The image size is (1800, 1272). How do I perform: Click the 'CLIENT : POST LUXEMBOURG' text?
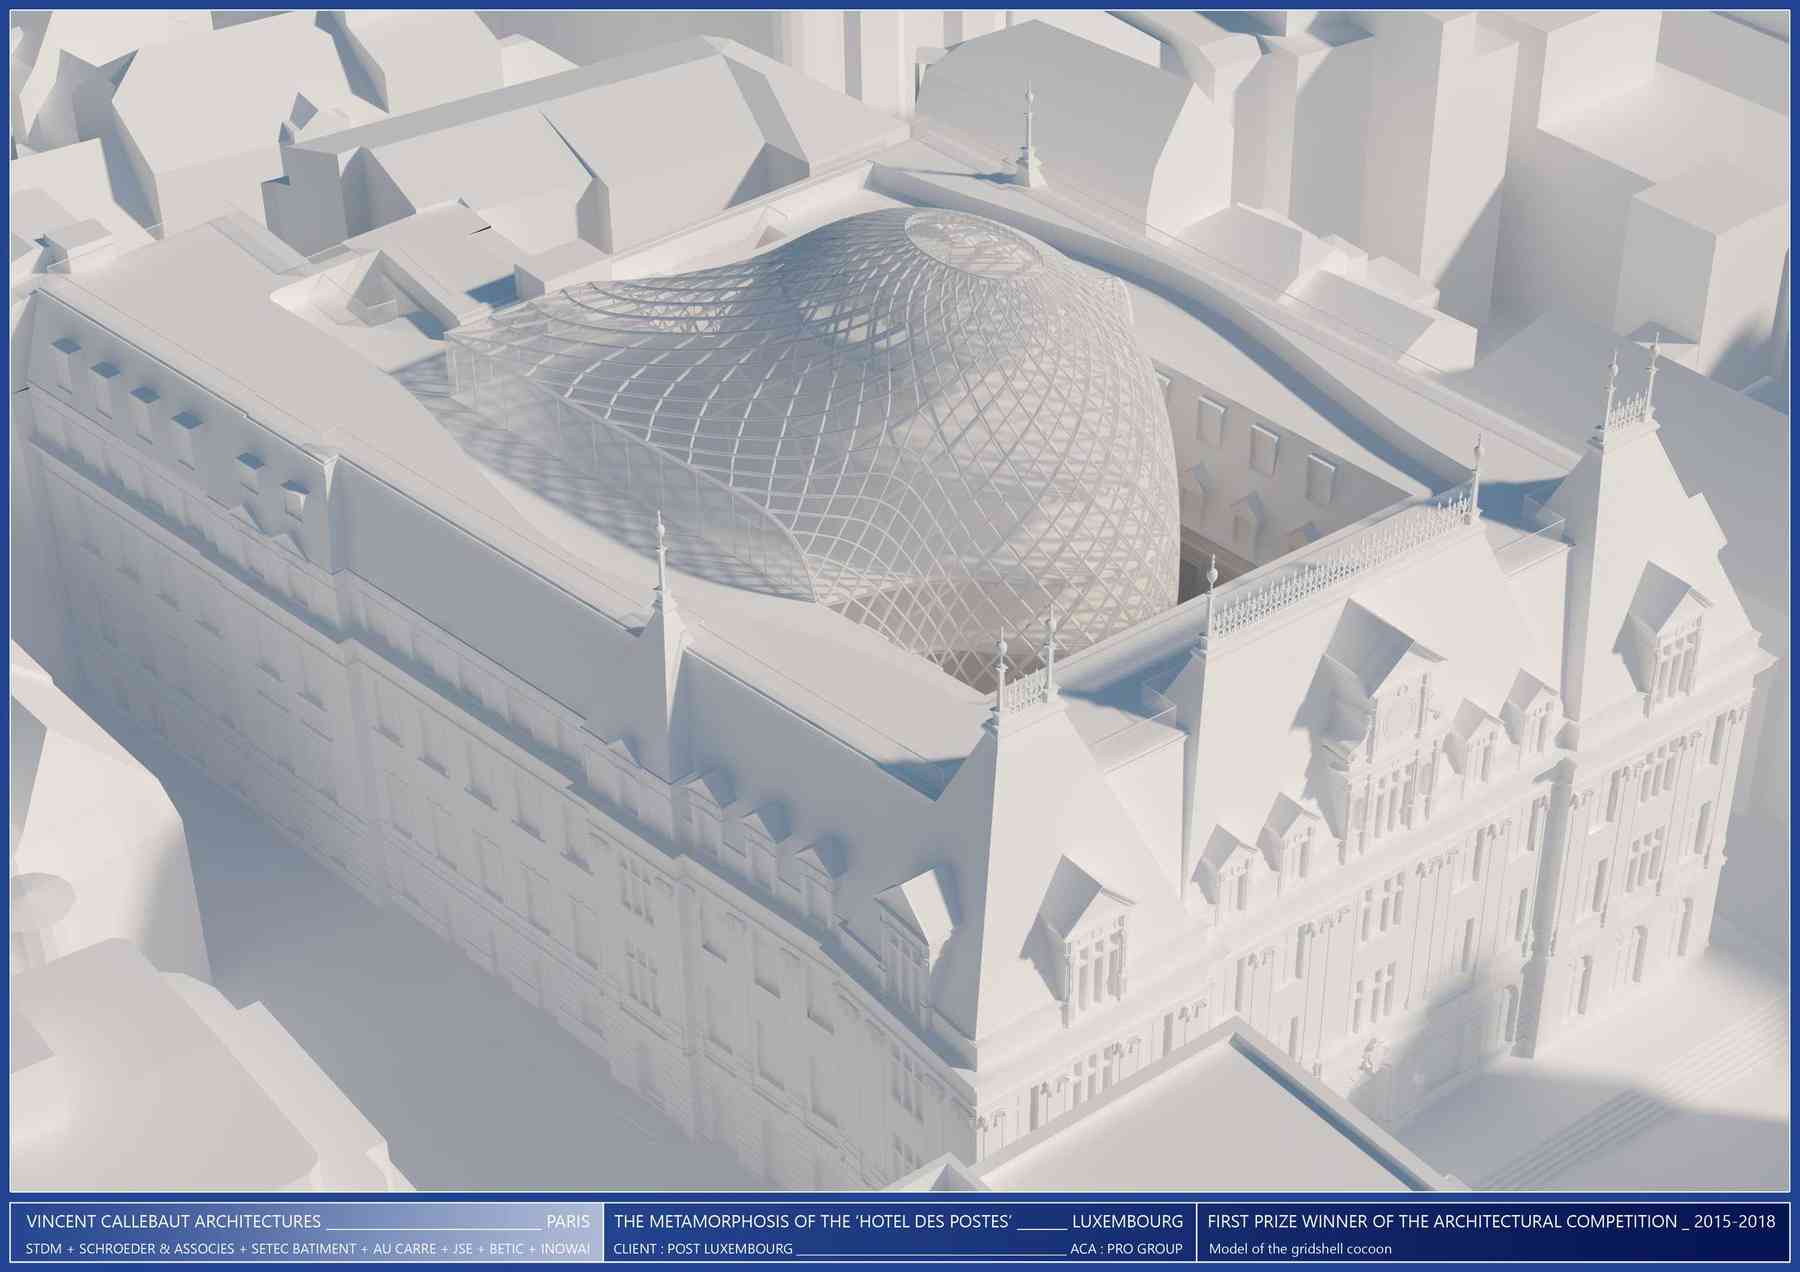703,1249
